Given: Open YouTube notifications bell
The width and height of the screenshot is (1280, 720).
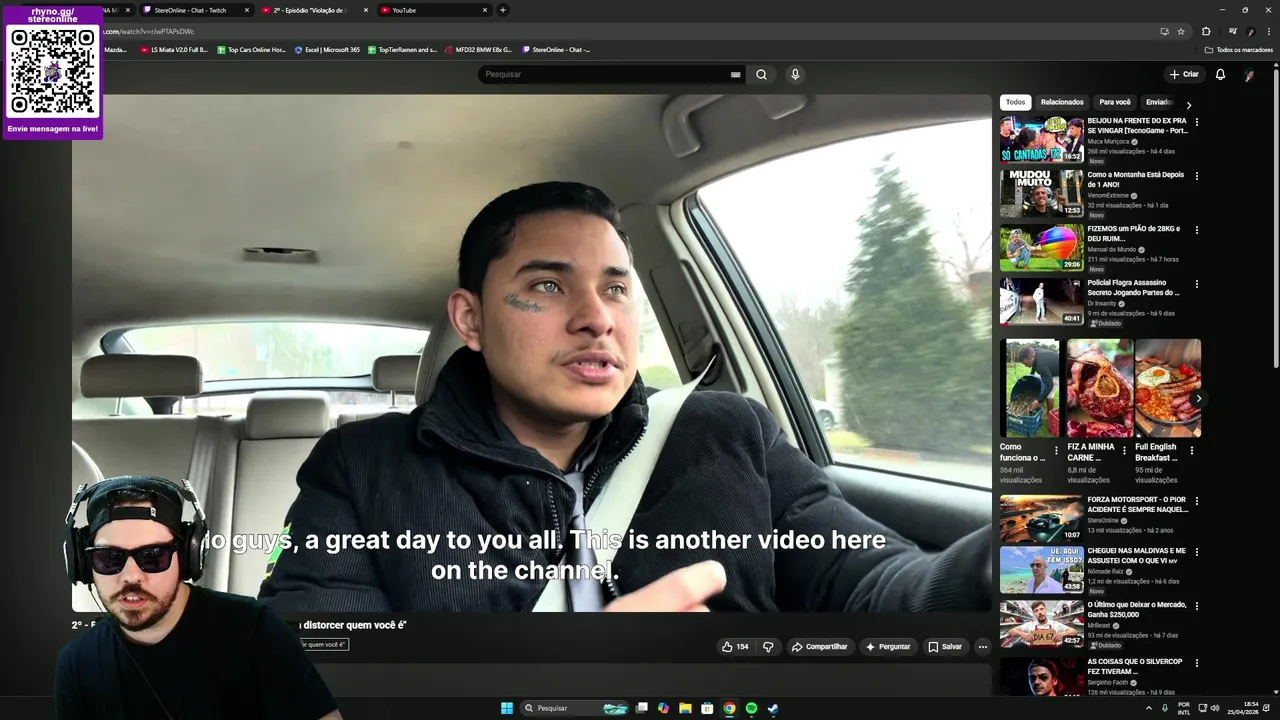Looking at the screenshot, I should pos(1220,74).
